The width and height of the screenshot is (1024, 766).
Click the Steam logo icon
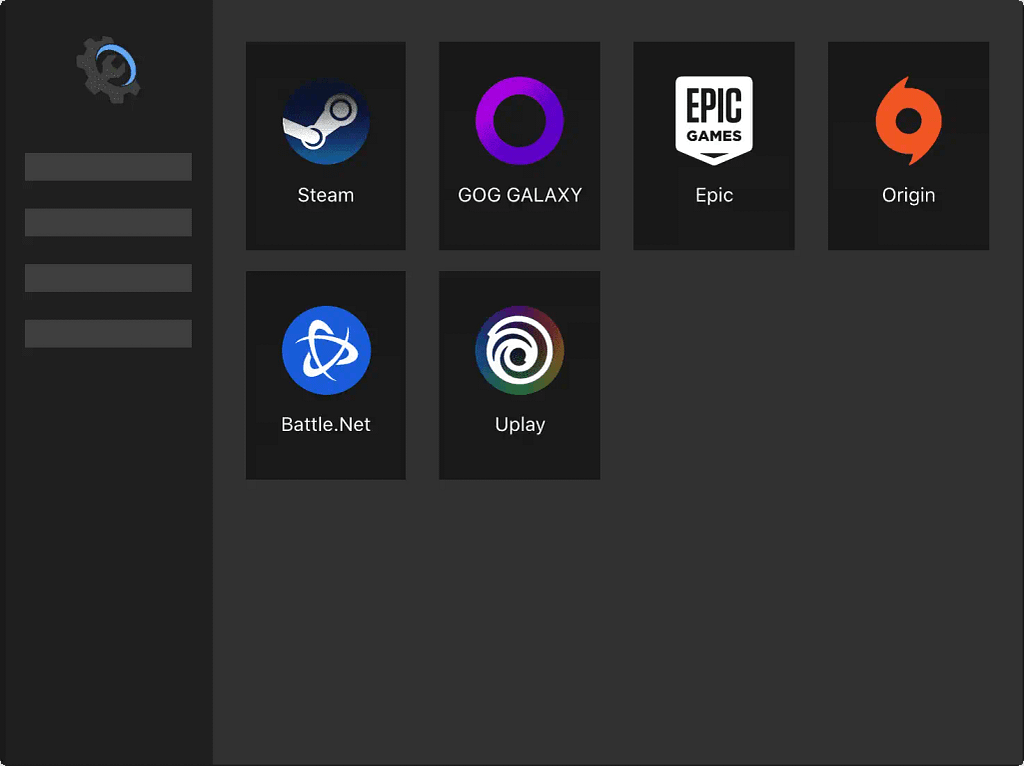[326, 122]
